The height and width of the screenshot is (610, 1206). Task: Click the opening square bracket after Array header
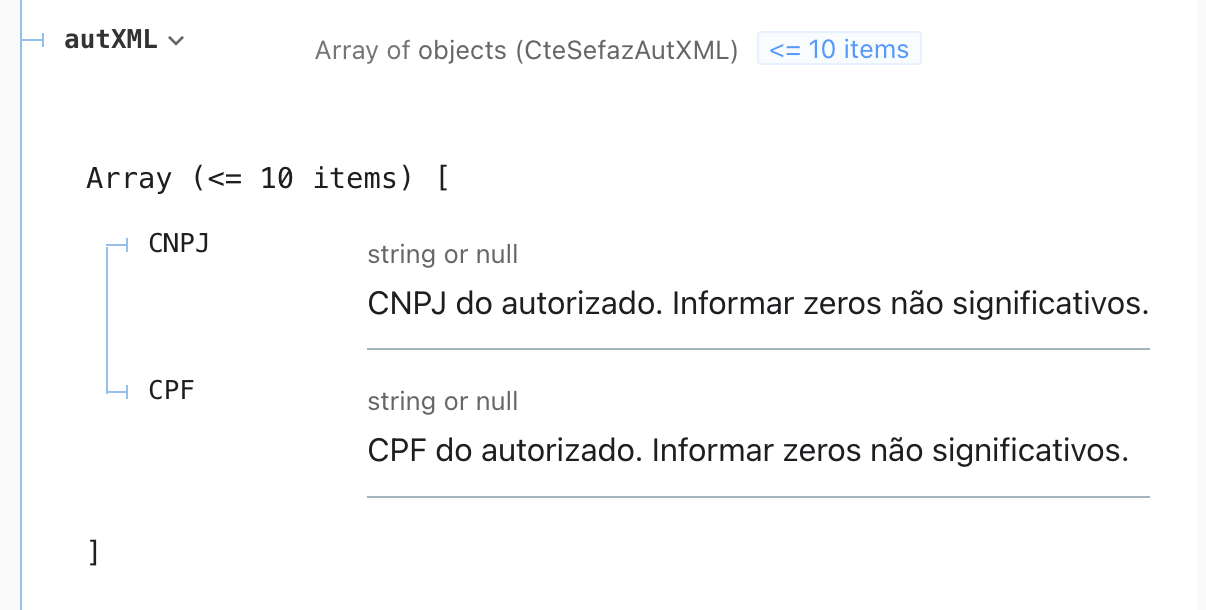[x=442, y=179]
